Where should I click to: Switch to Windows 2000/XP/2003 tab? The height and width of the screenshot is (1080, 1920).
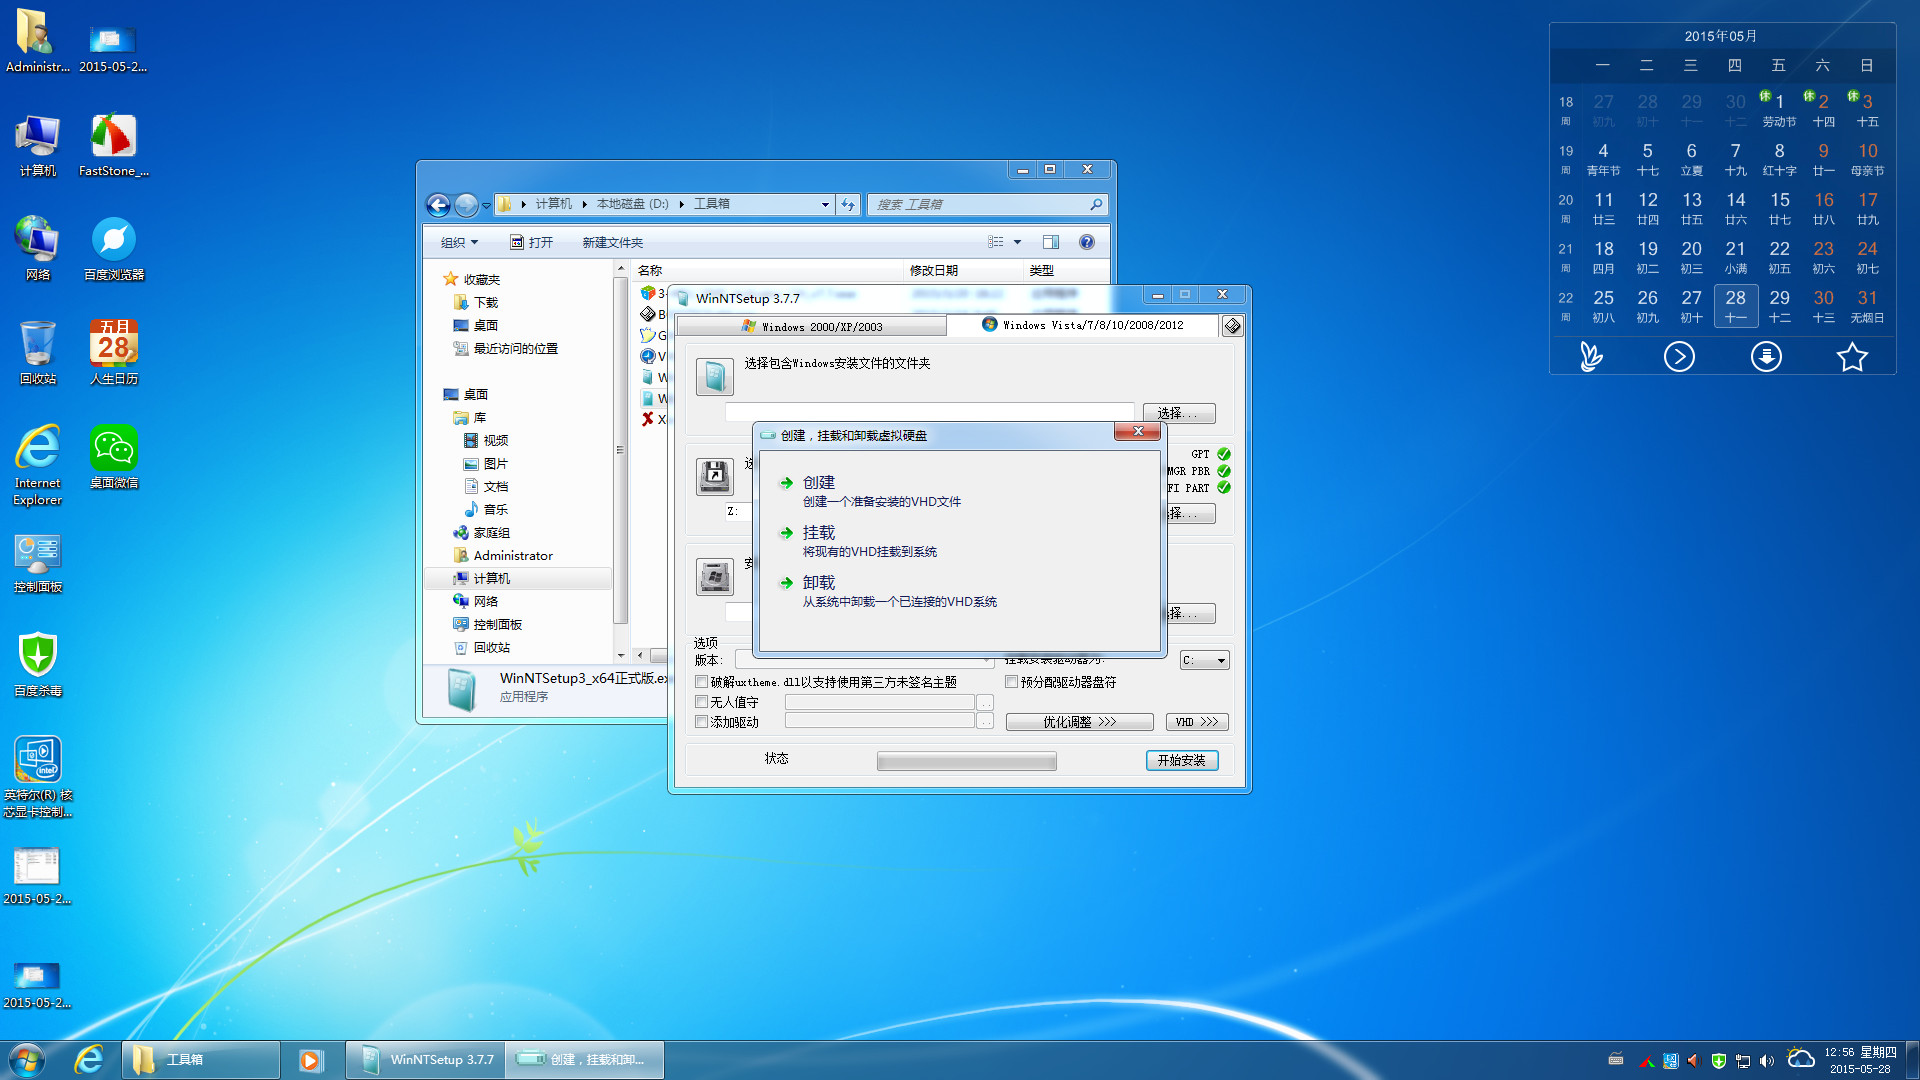[x=811, y=326]
